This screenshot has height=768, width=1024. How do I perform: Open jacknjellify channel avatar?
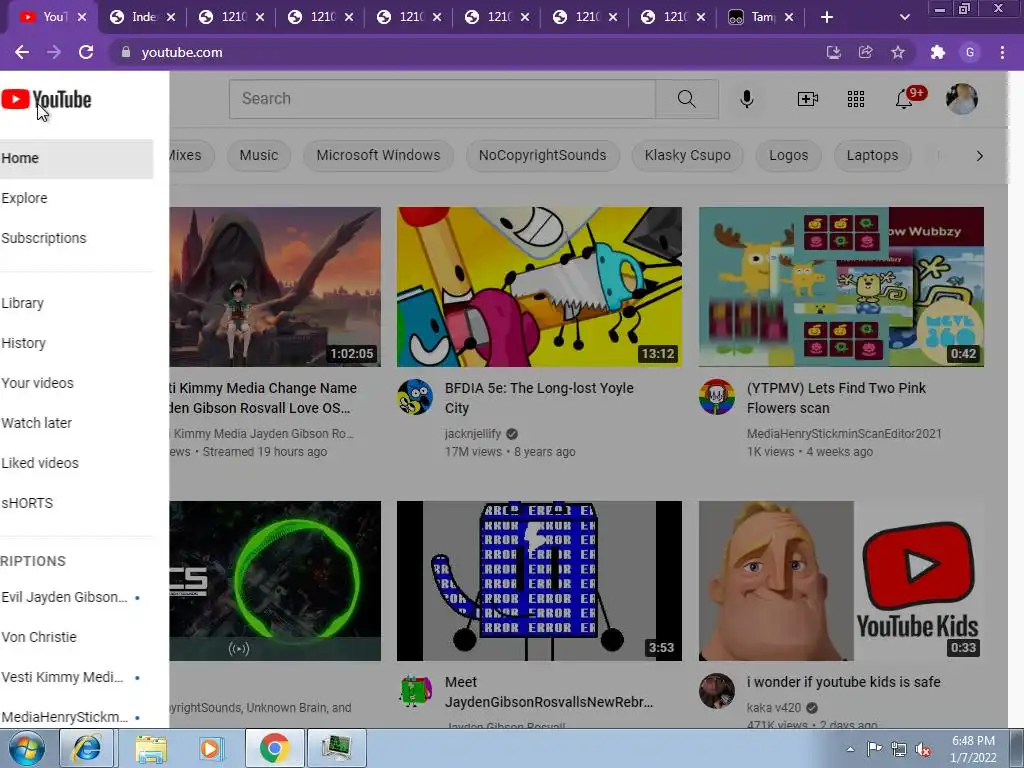415,396
